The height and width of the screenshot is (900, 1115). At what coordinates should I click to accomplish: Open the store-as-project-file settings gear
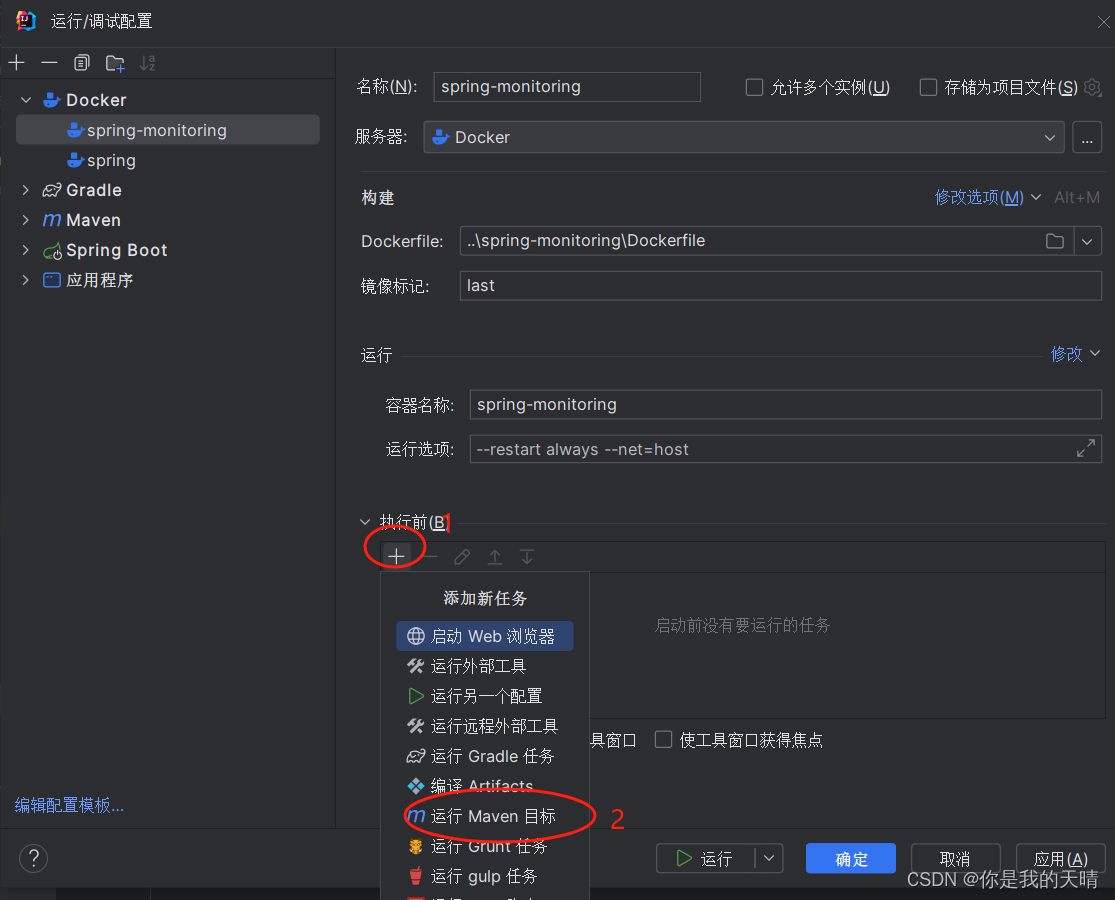(x=1092, y=87)
